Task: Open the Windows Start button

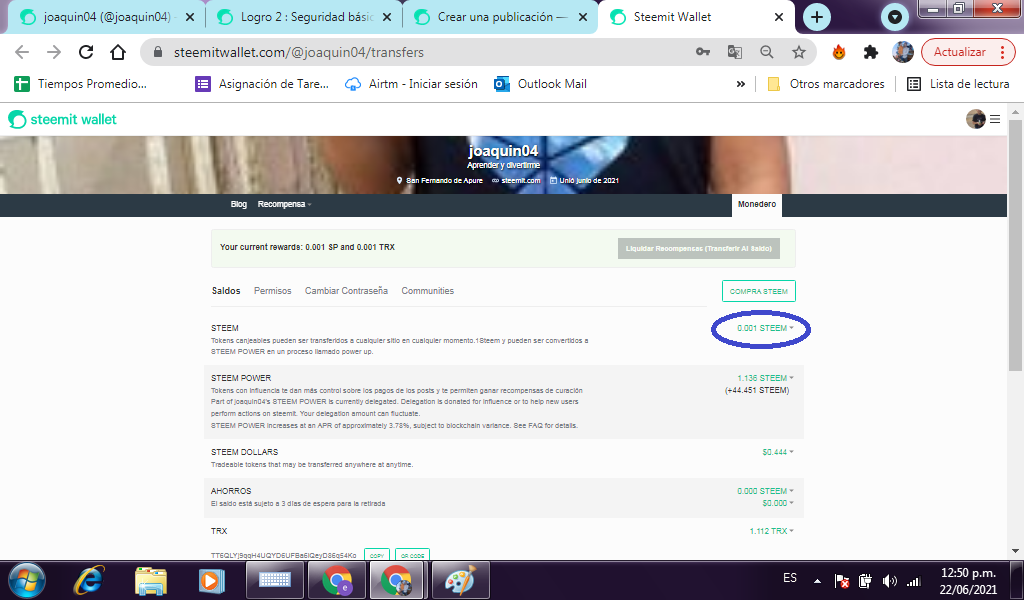Action: tap(27, 580)
